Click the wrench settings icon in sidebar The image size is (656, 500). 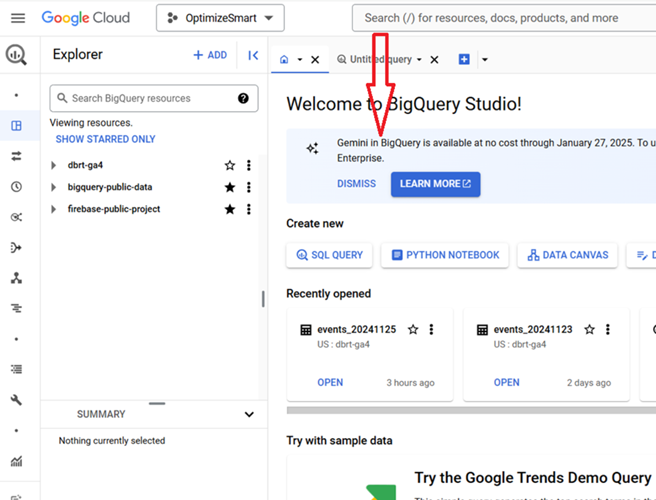[16, 400]
